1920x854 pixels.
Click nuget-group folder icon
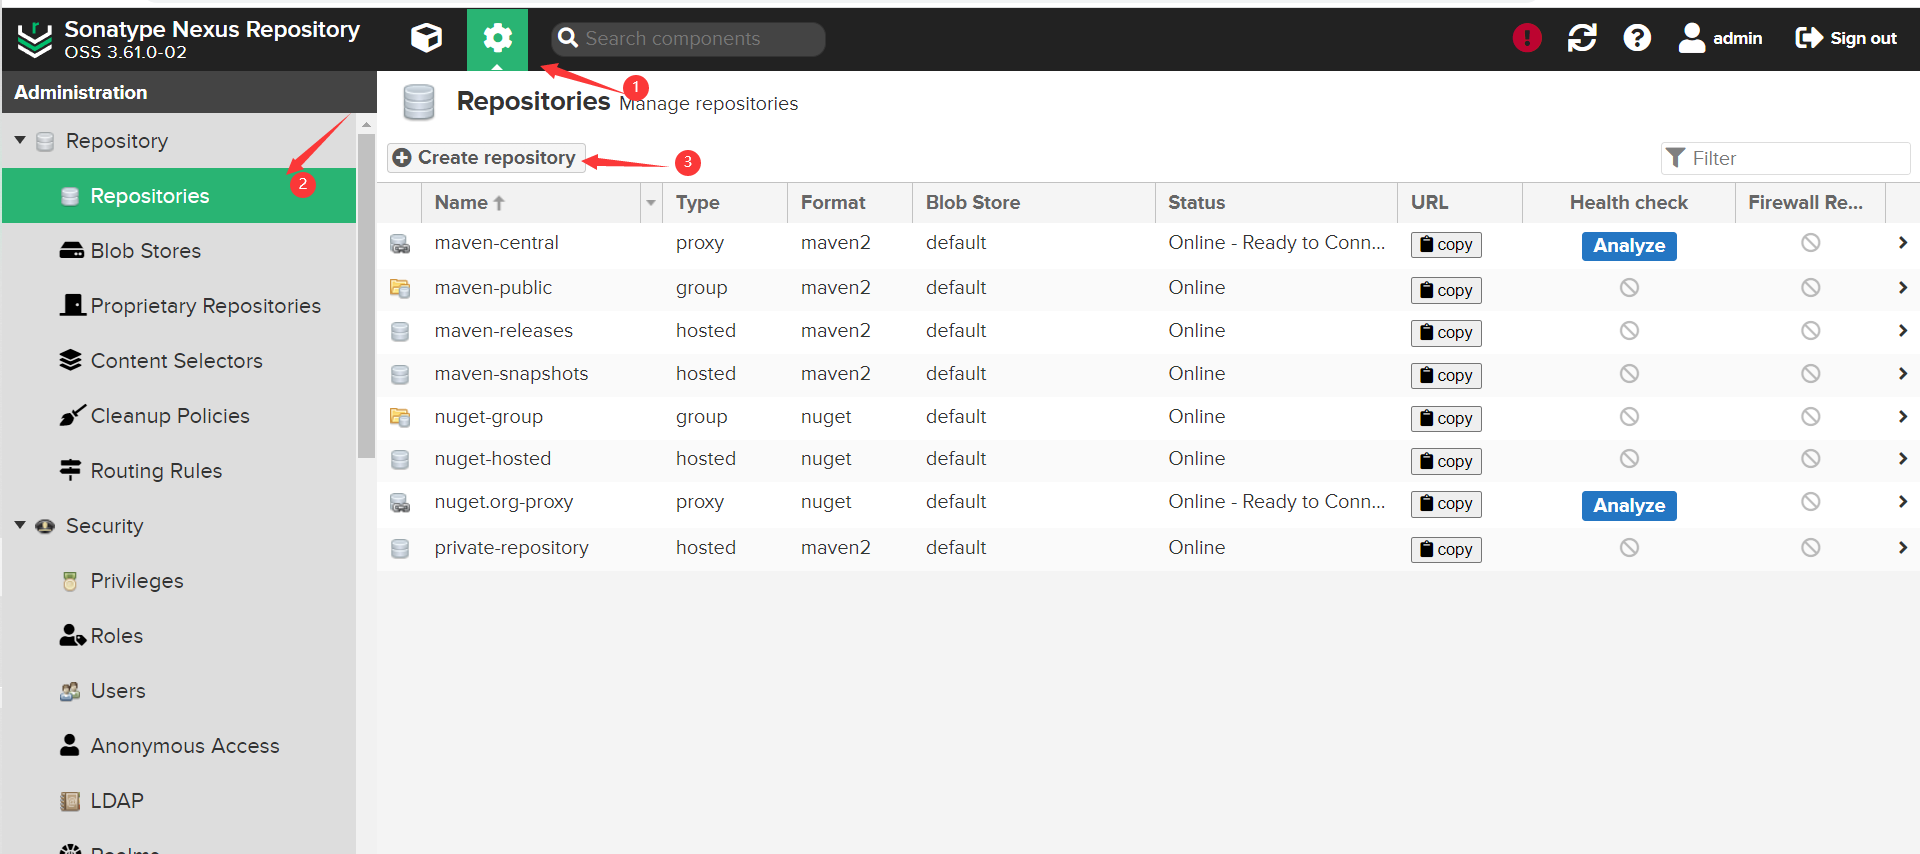(x=400, y=417)
